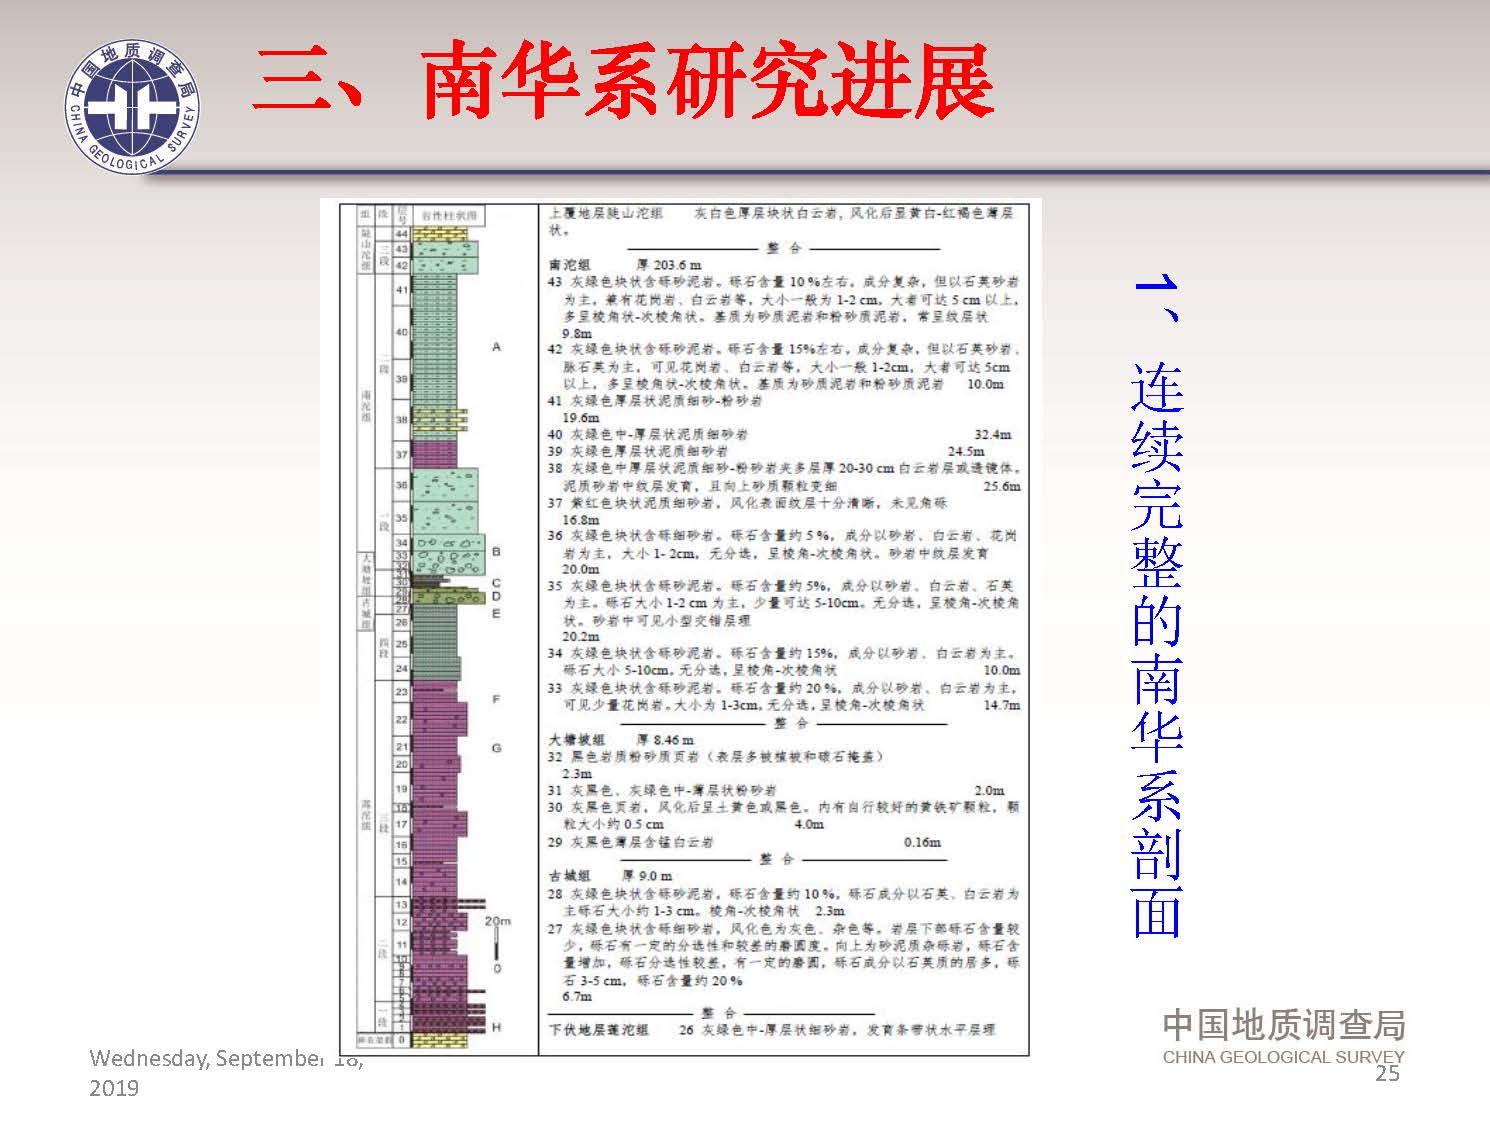Click layer 41 description 灰绿色厚层状泥质细砂-粉砂岩
This screenshot has width=1490, height=1125.
tap(668, 401)
